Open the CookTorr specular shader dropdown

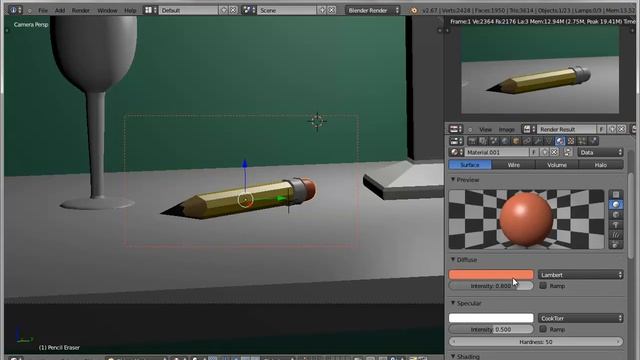pyautogui.click(x=581, y=318)
